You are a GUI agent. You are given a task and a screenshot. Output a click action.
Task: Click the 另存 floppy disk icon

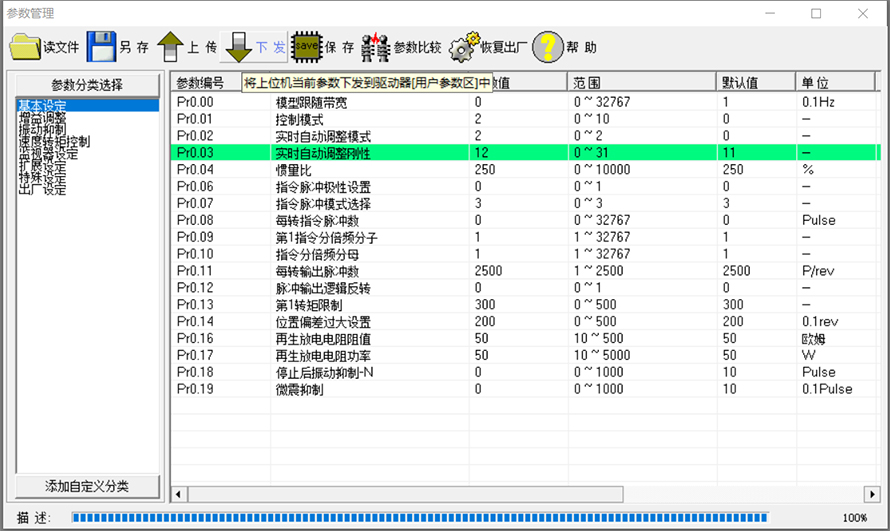(x=101, y=47)
